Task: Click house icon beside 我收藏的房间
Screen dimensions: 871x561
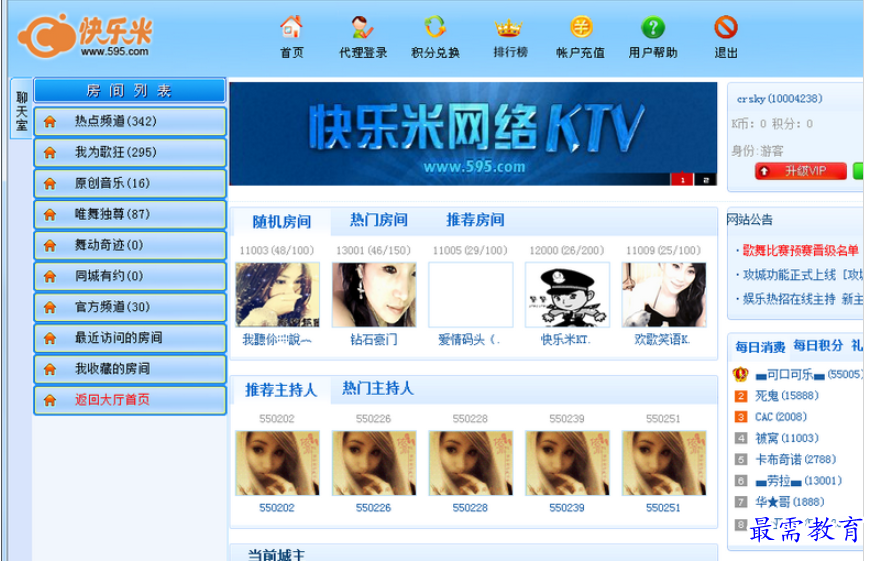Action: coord(50,369)
